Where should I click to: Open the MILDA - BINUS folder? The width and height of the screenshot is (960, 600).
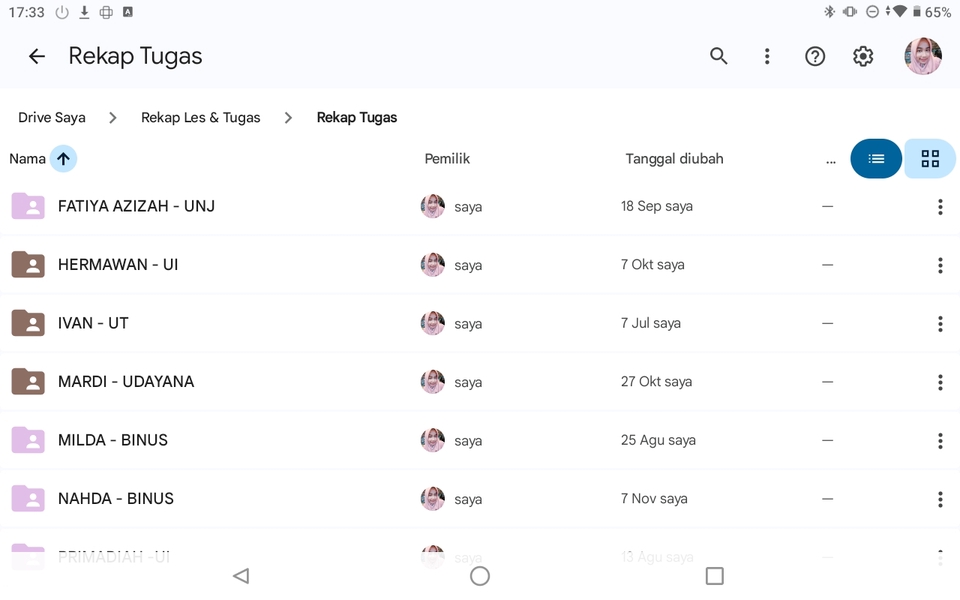click(x=113, y=440)
